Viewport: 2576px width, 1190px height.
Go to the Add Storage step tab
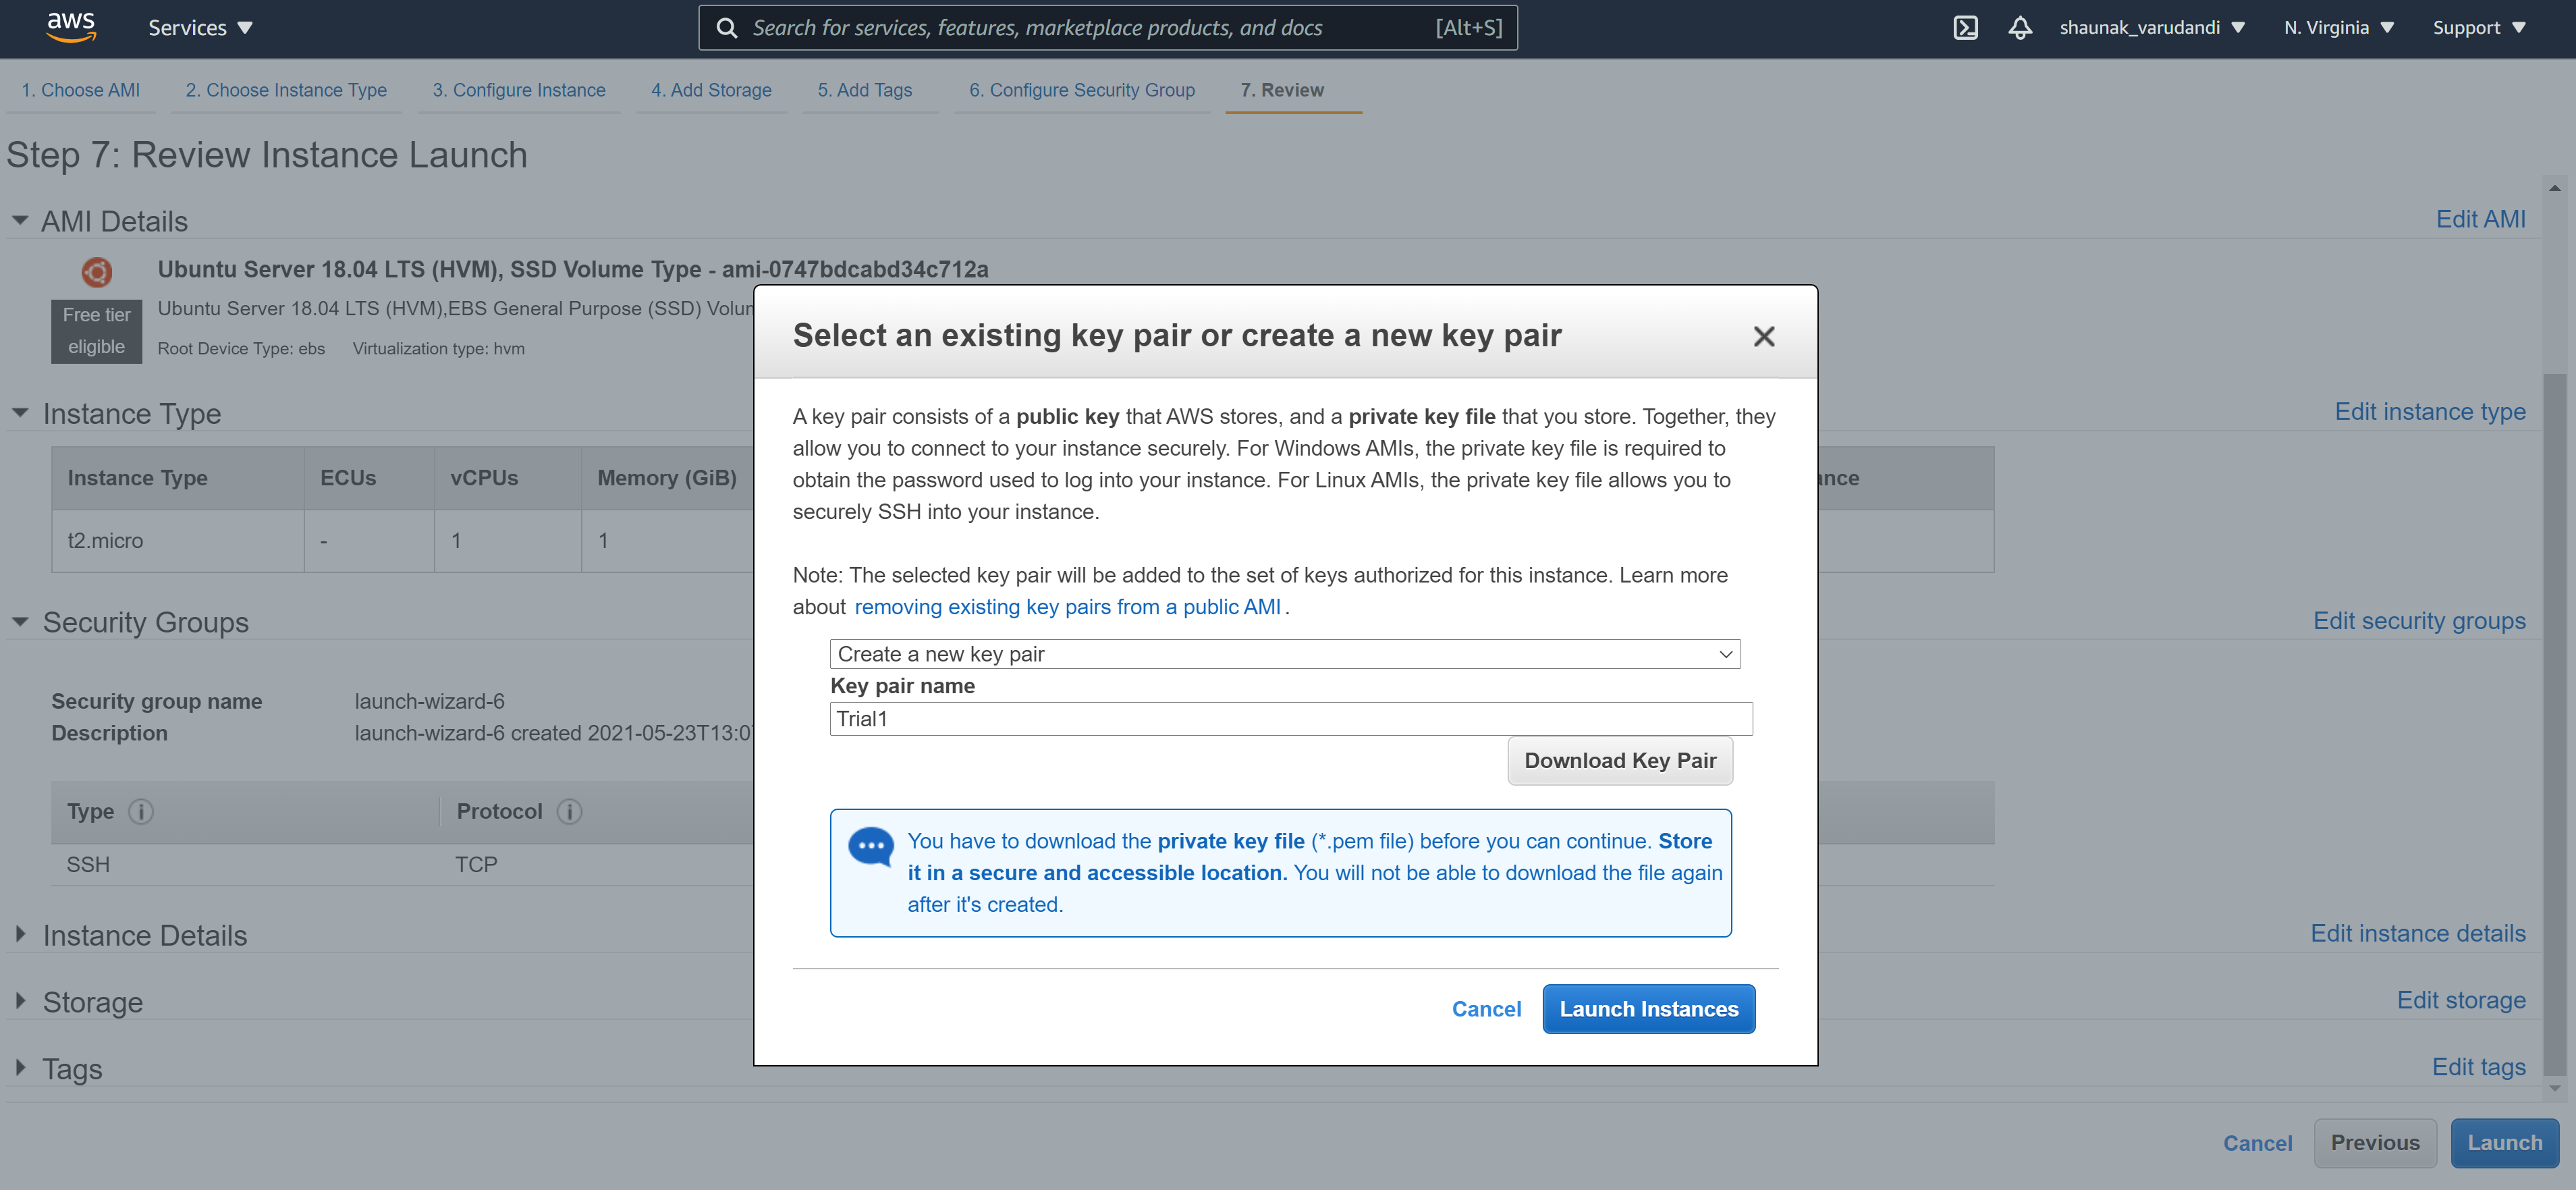pos(711,90)
